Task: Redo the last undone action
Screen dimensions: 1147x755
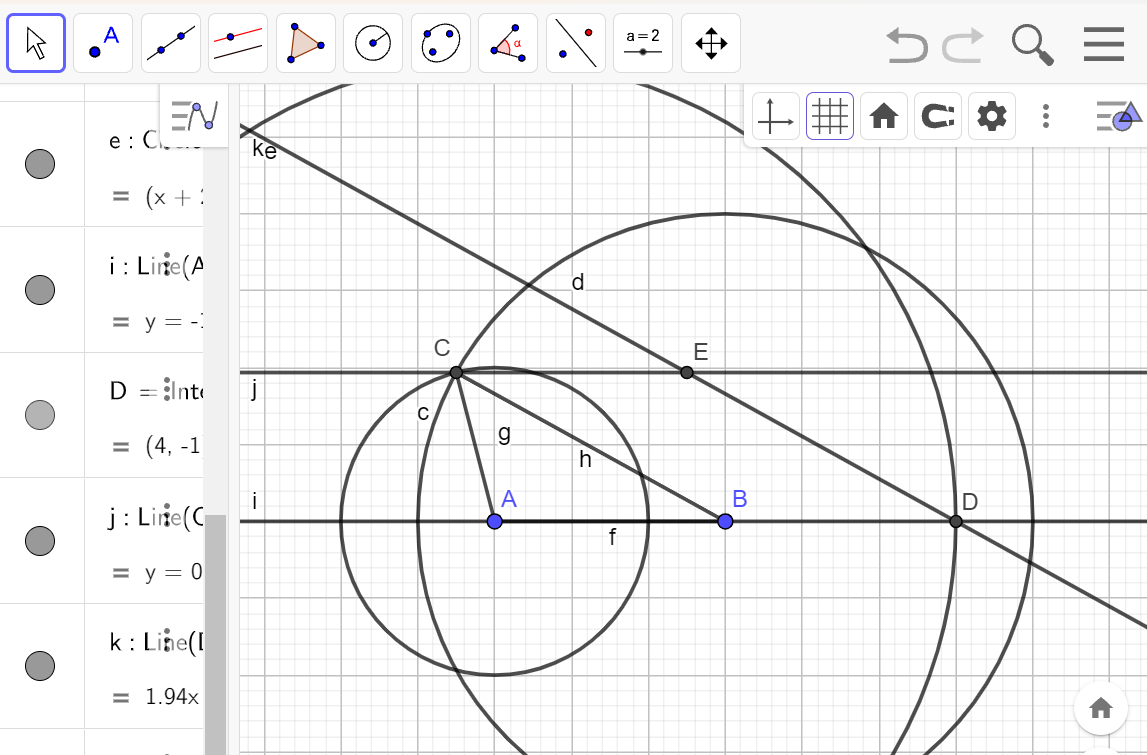Action: 963,45
